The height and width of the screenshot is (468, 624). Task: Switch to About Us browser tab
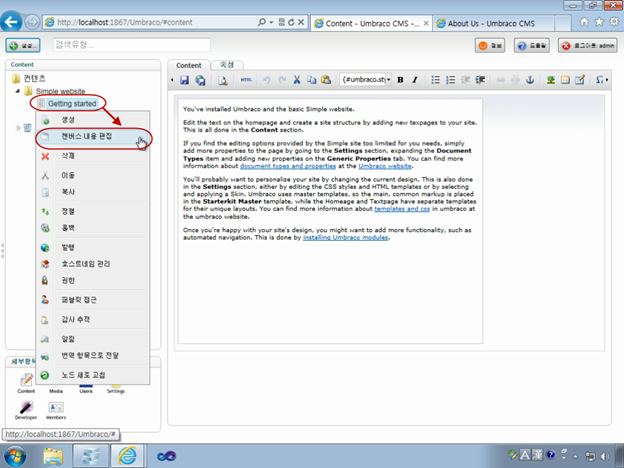point(493,23)
